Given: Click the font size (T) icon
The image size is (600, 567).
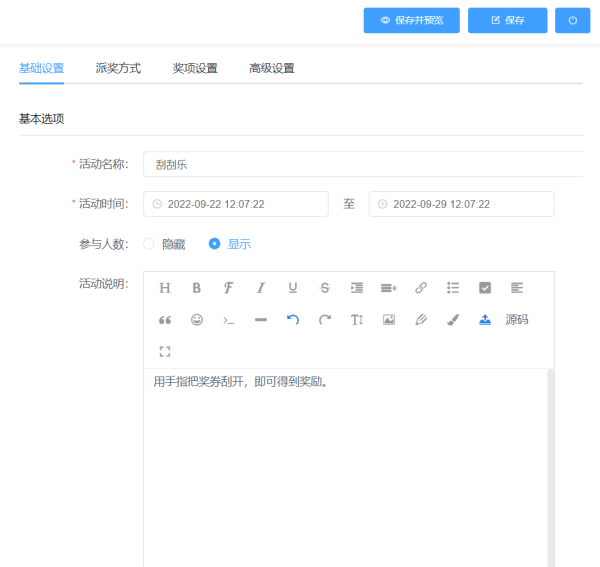Looking at the screenshot, I should tap(357, 320).
